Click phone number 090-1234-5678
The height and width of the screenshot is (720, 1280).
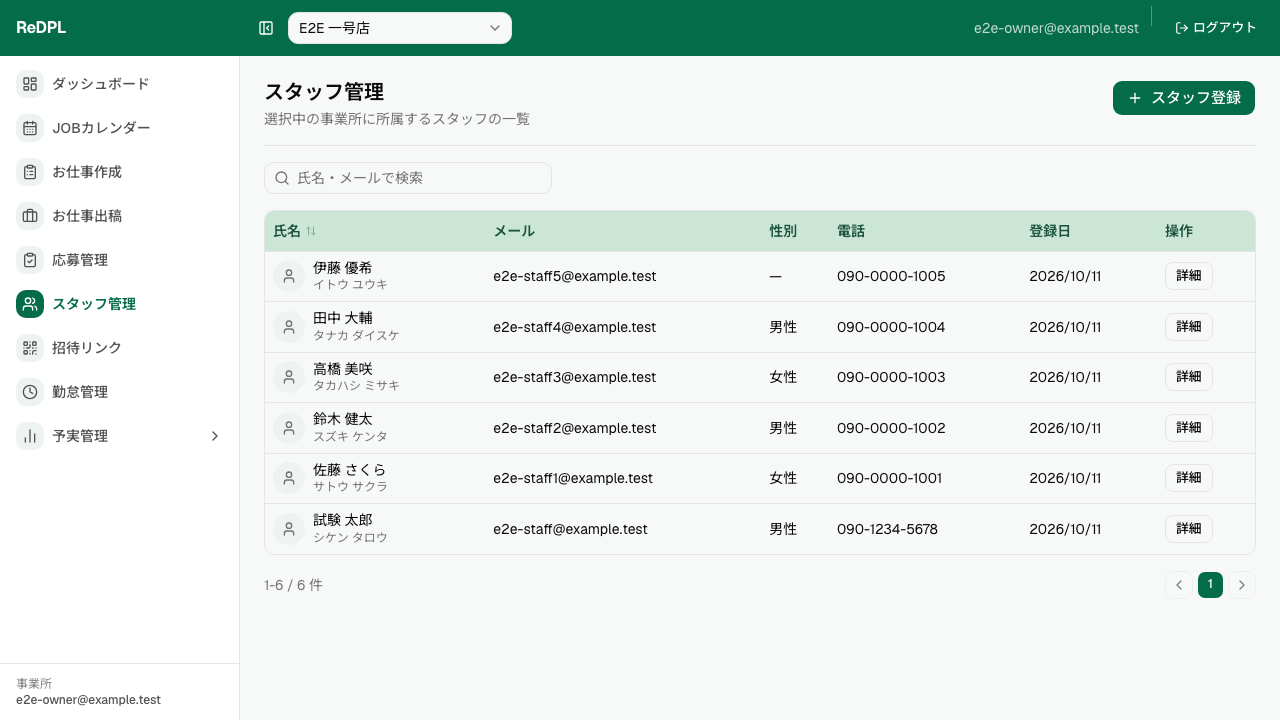(x=887, y=529)
